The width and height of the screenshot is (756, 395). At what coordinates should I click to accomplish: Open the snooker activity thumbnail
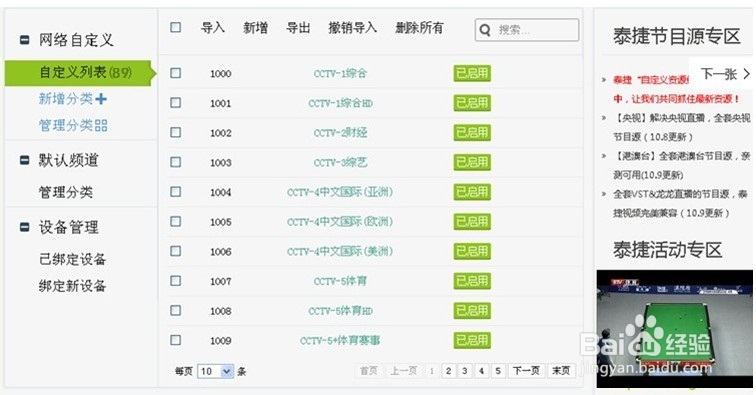(675, 328)
